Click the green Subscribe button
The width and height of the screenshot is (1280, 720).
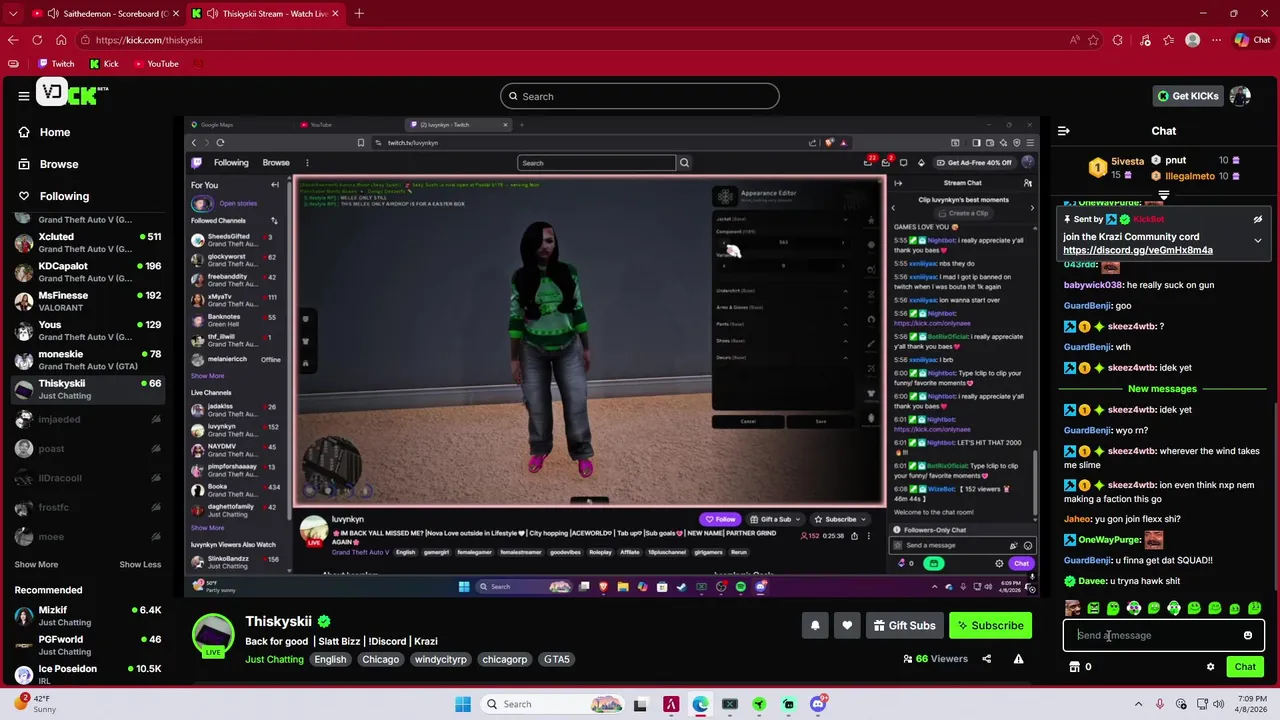[990, 626]
